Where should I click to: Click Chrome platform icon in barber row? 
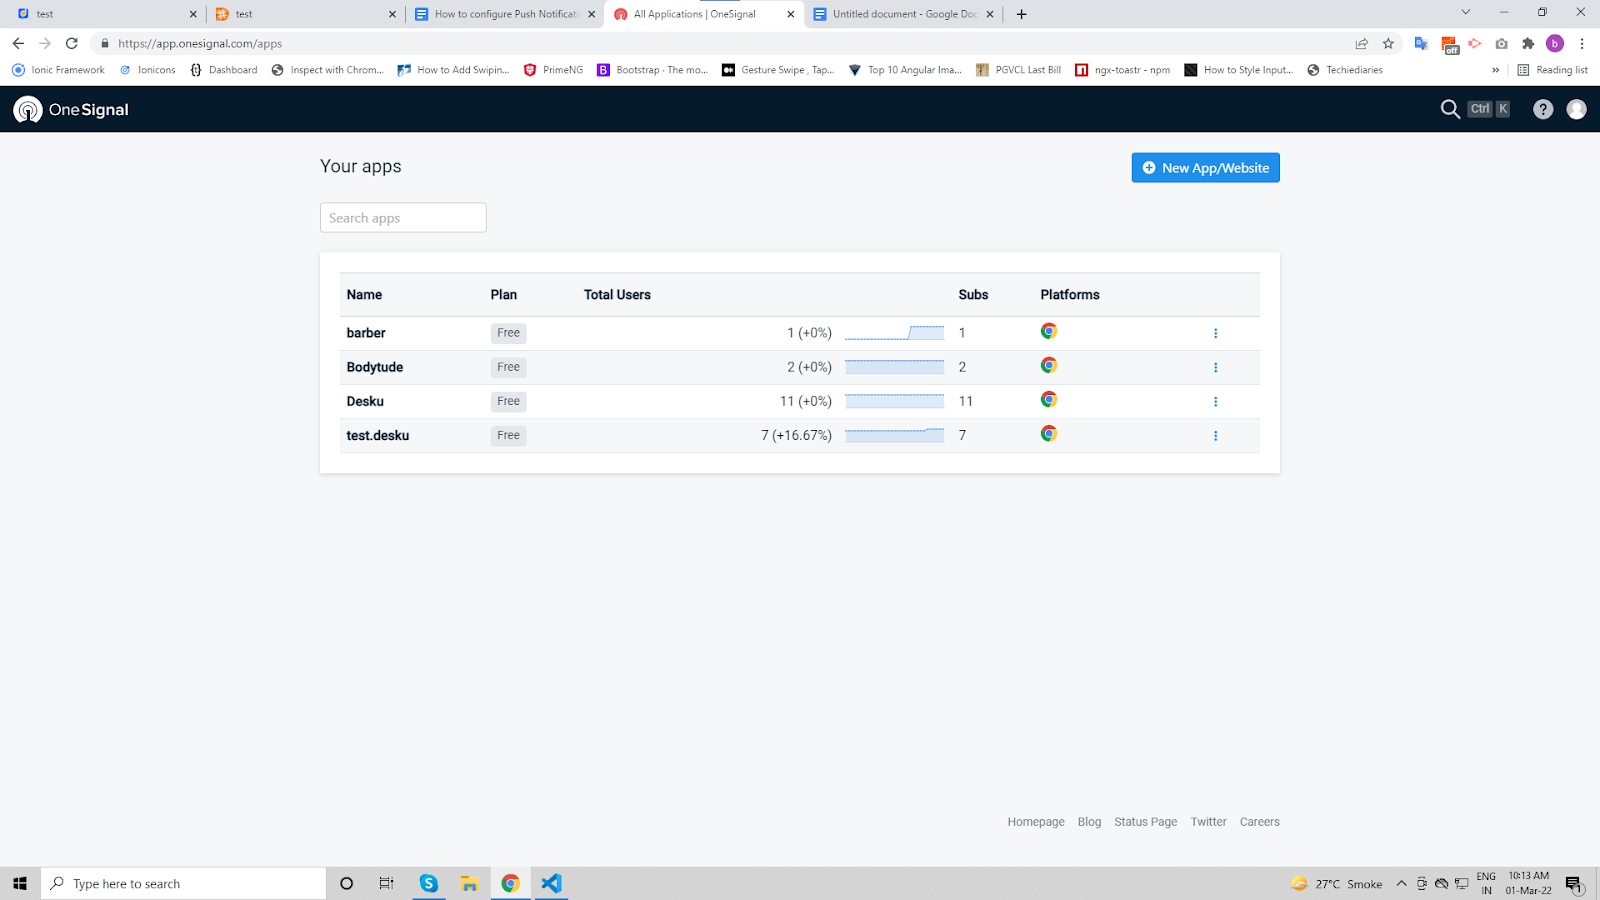click(1048, 331)
